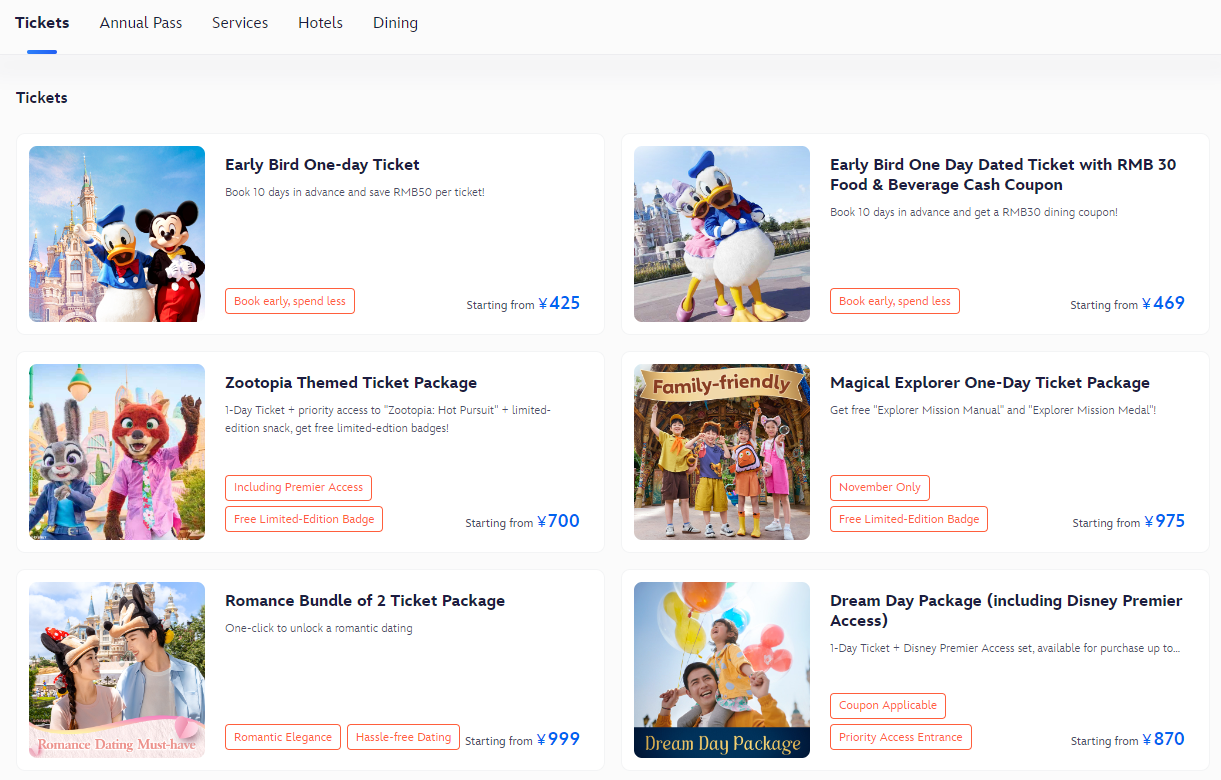This screenshot has height=780, width=1221.
Task: Click the Romantic Elegance tag
Action: [x=283, y=737]
